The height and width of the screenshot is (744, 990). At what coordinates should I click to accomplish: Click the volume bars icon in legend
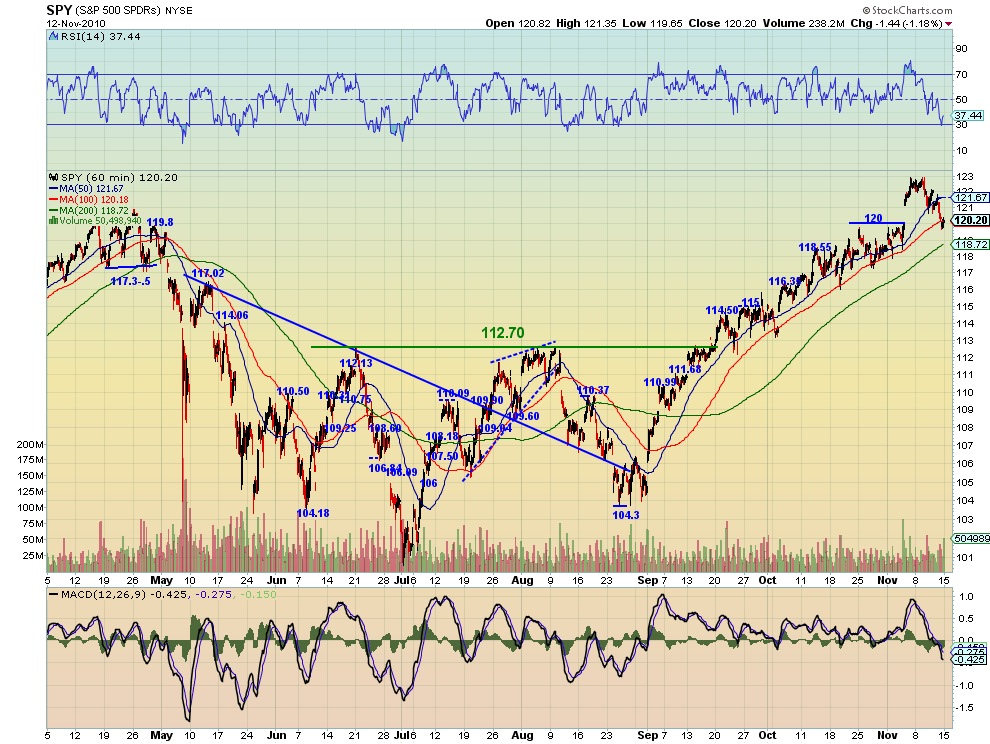pos(54,221)
